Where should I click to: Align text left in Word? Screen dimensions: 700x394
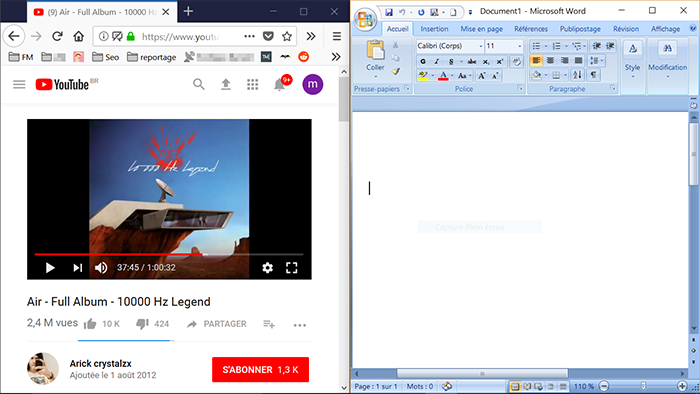pyautogui.click(x=536, y=60)
